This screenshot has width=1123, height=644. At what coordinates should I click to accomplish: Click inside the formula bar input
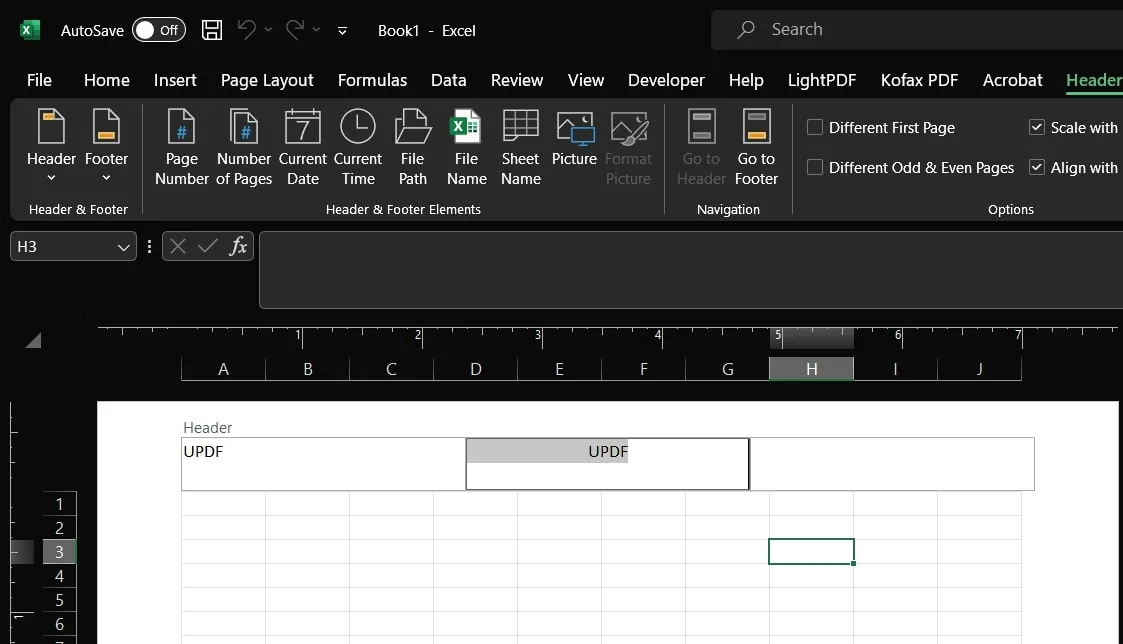coord(691,270)
